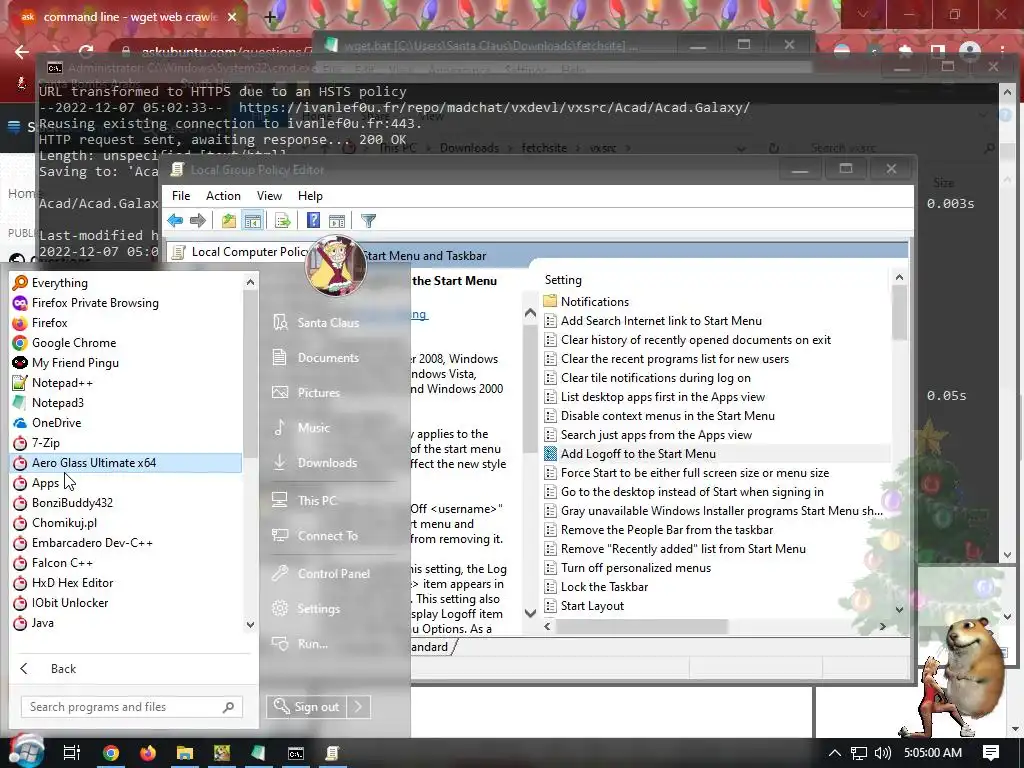1024x768 pixels.
Task: Open the File menu in Group Policy Editor
Action: [x=181, y=196]
